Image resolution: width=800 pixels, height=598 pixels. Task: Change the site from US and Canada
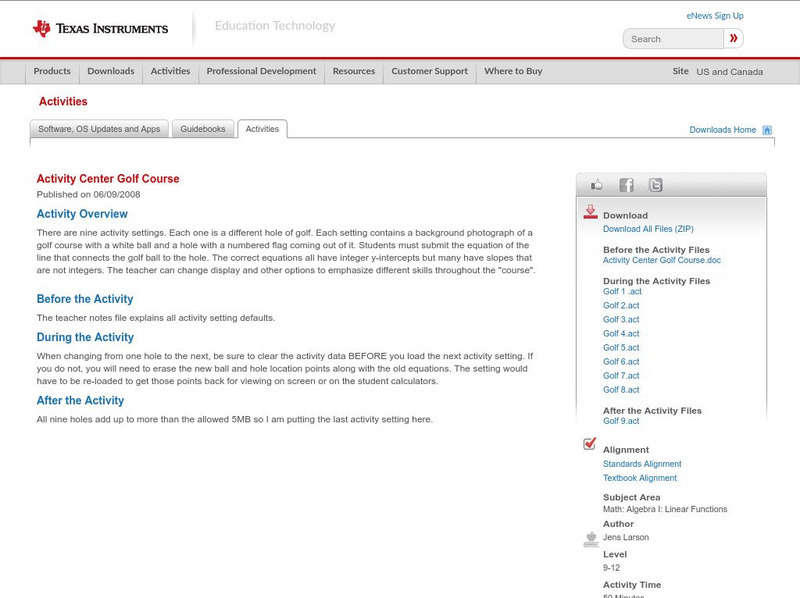[730, 72]
